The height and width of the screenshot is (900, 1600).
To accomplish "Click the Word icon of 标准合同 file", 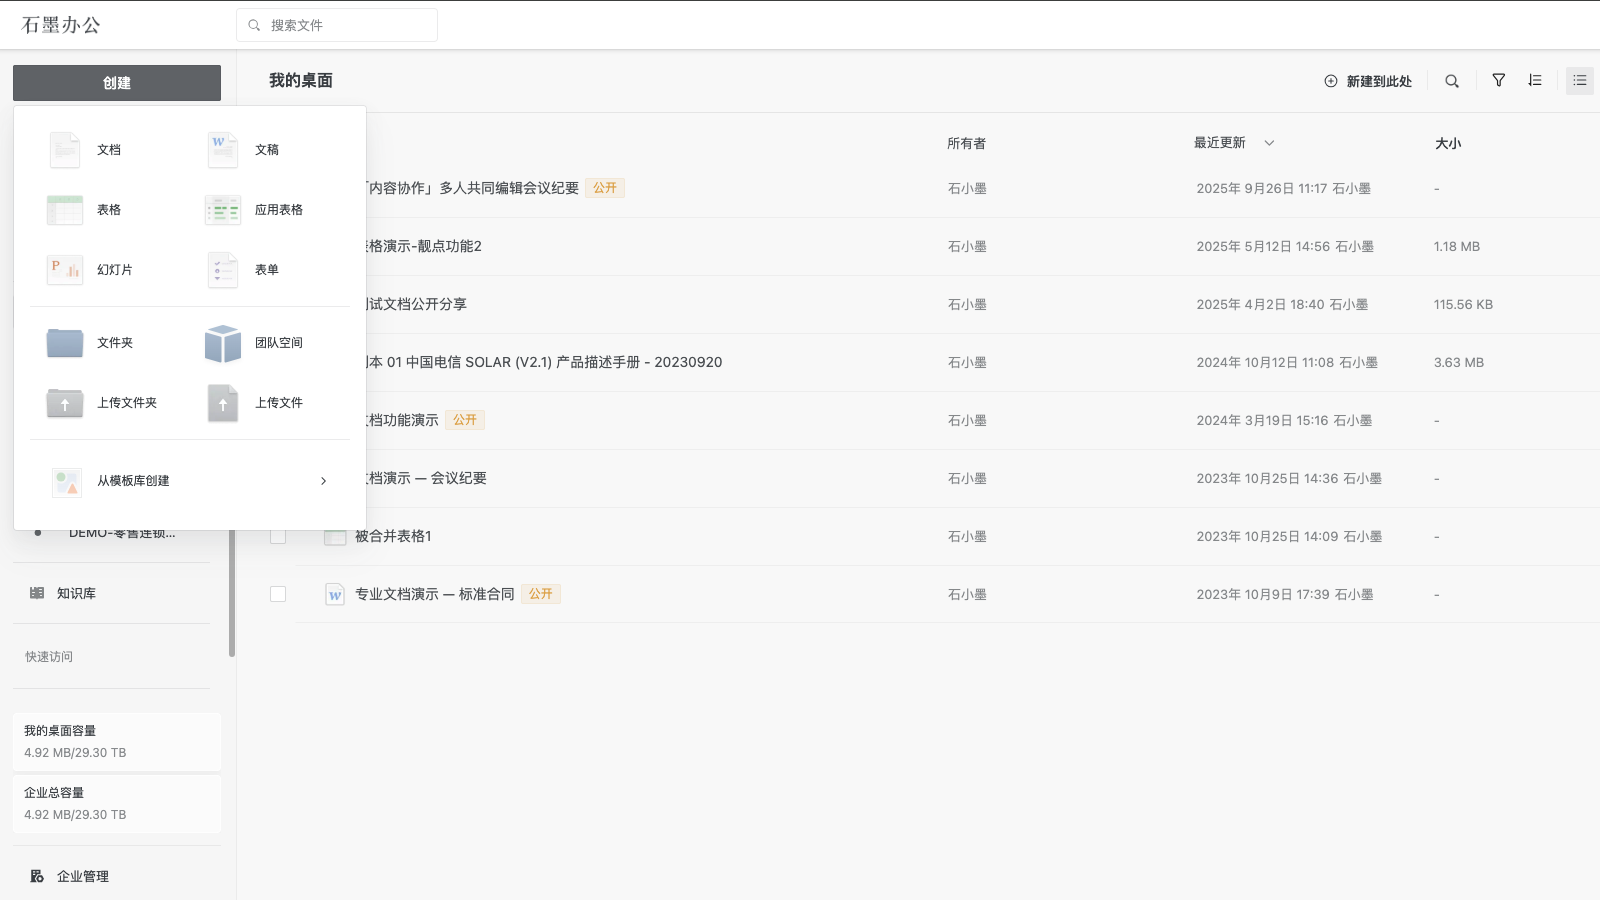I will (335, 594).
